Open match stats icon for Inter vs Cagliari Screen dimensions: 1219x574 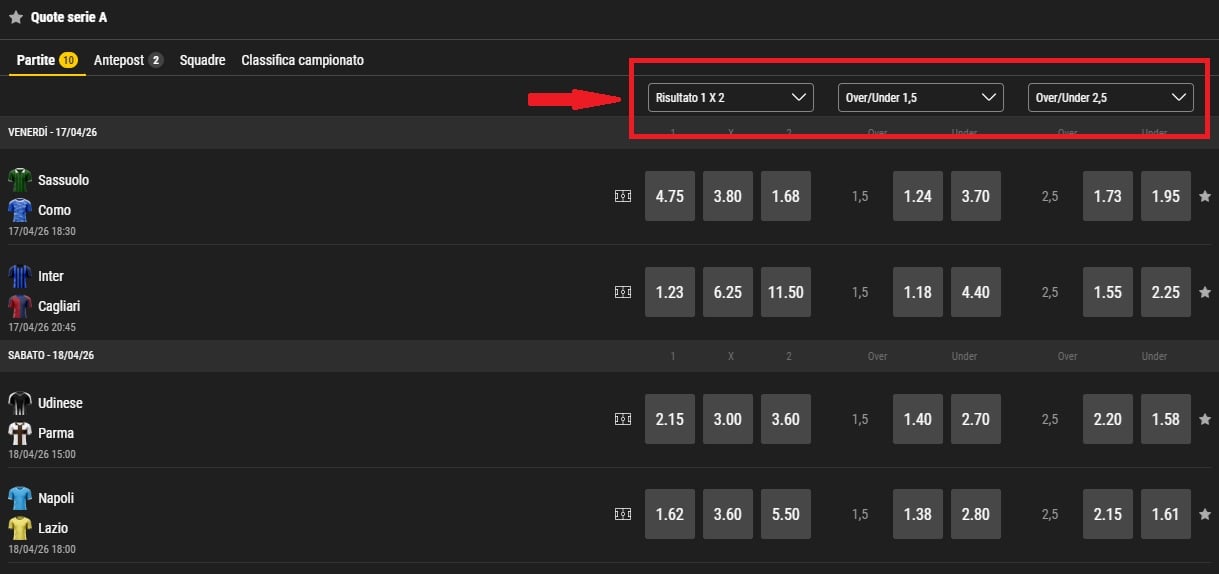[623, 292]
